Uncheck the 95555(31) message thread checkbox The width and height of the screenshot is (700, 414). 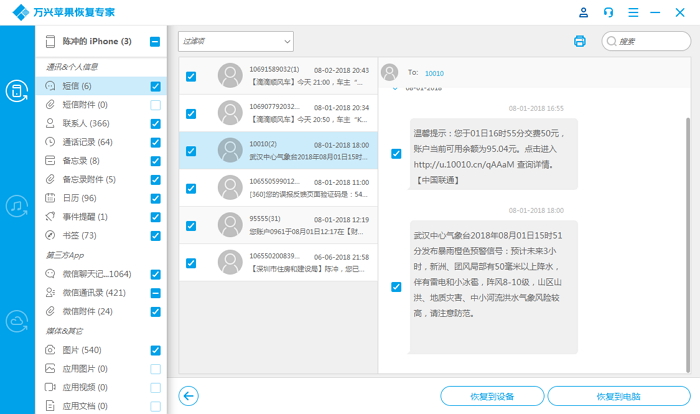[x=191, y=223]
